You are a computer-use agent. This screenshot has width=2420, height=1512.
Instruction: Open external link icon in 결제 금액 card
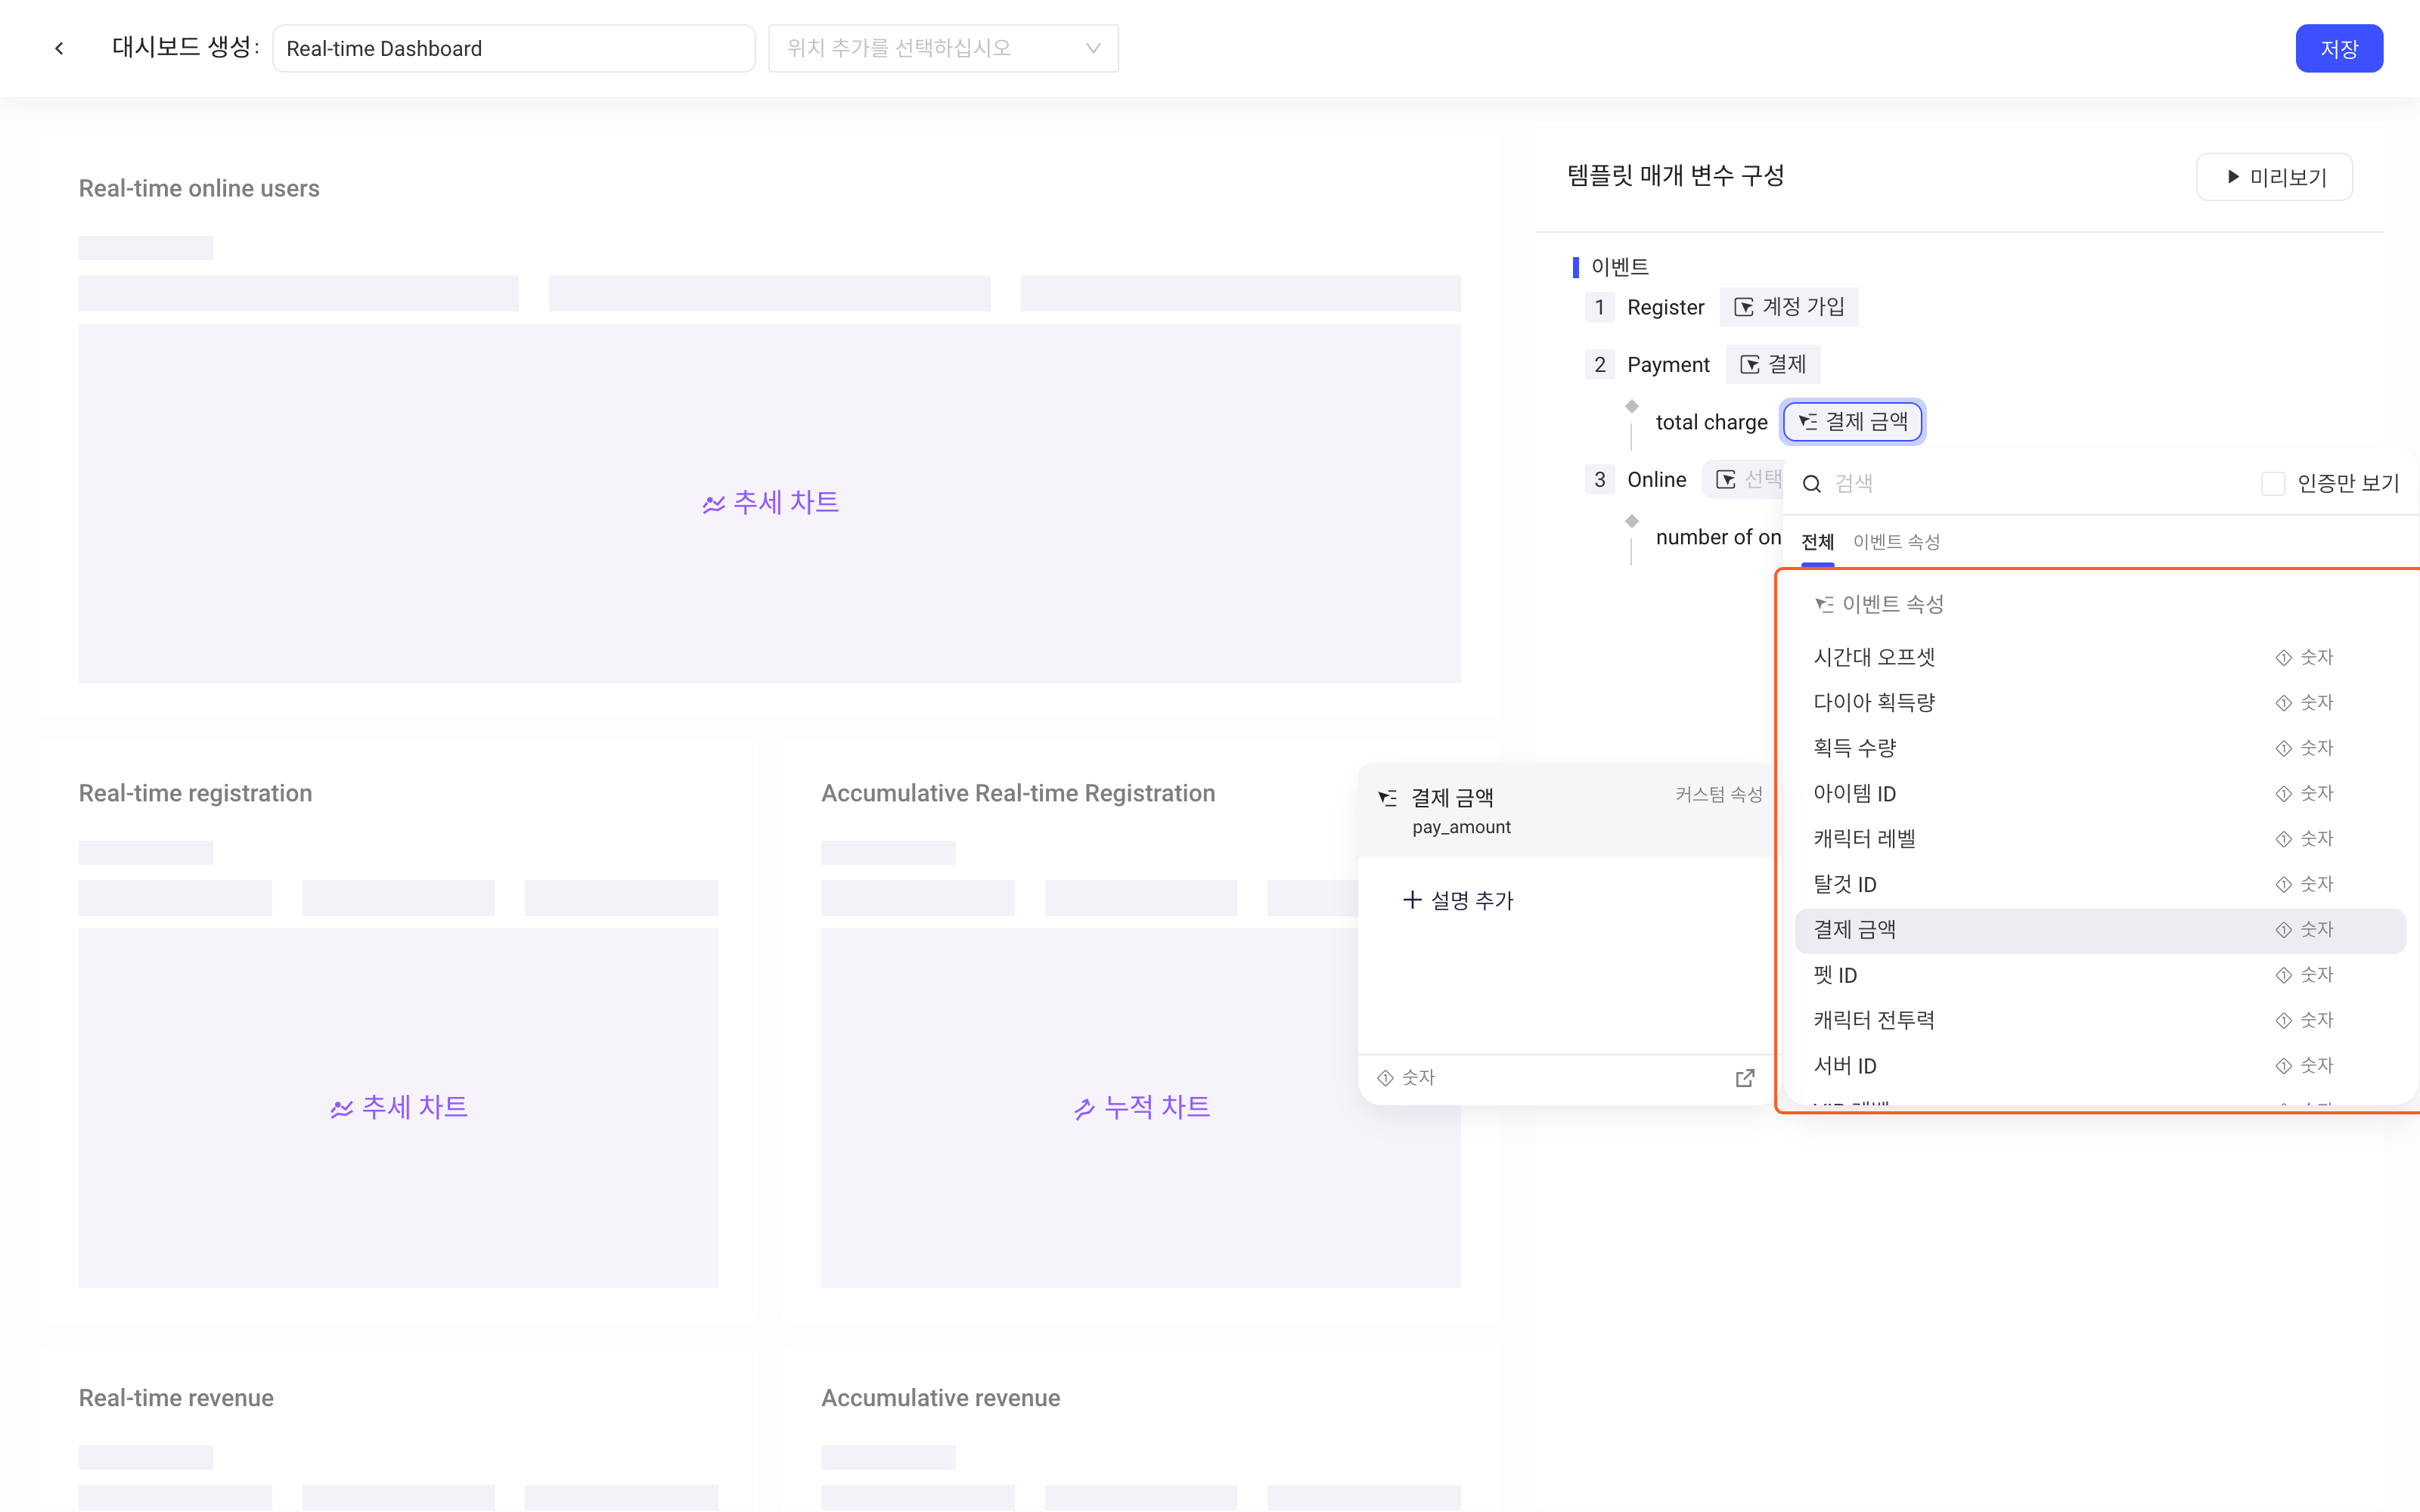point(1745,1078)
